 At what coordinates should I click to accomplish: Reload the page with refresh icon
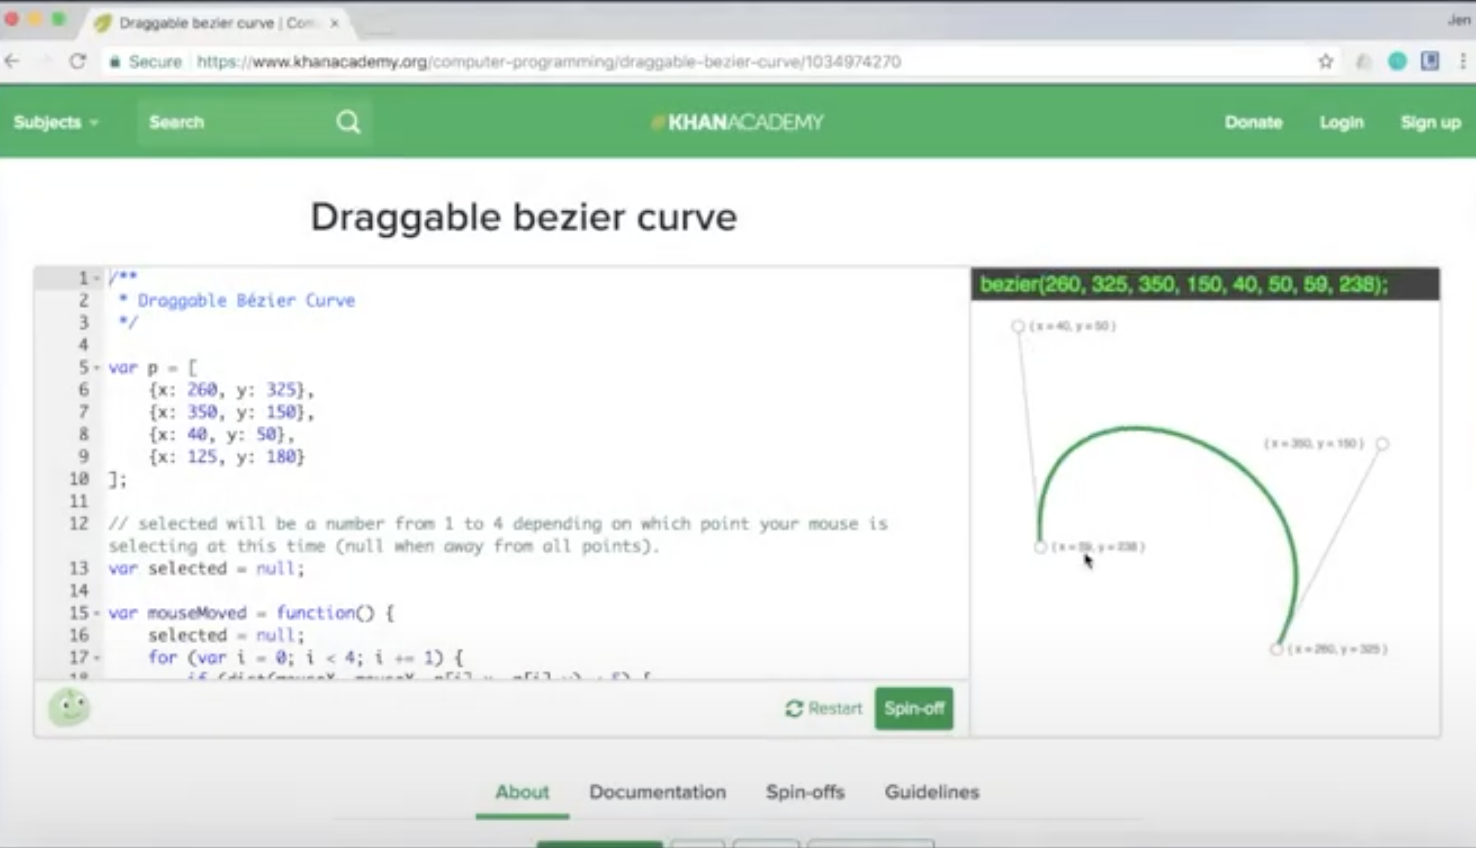(77, 61)
